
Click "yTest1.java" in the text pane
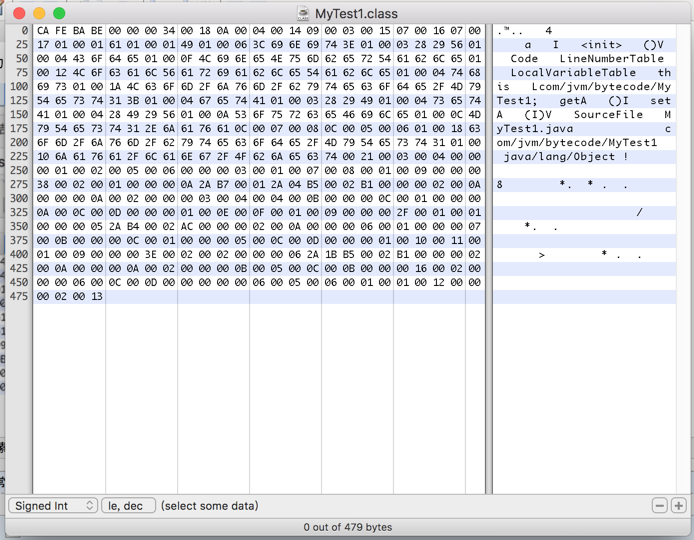(535, 128)
